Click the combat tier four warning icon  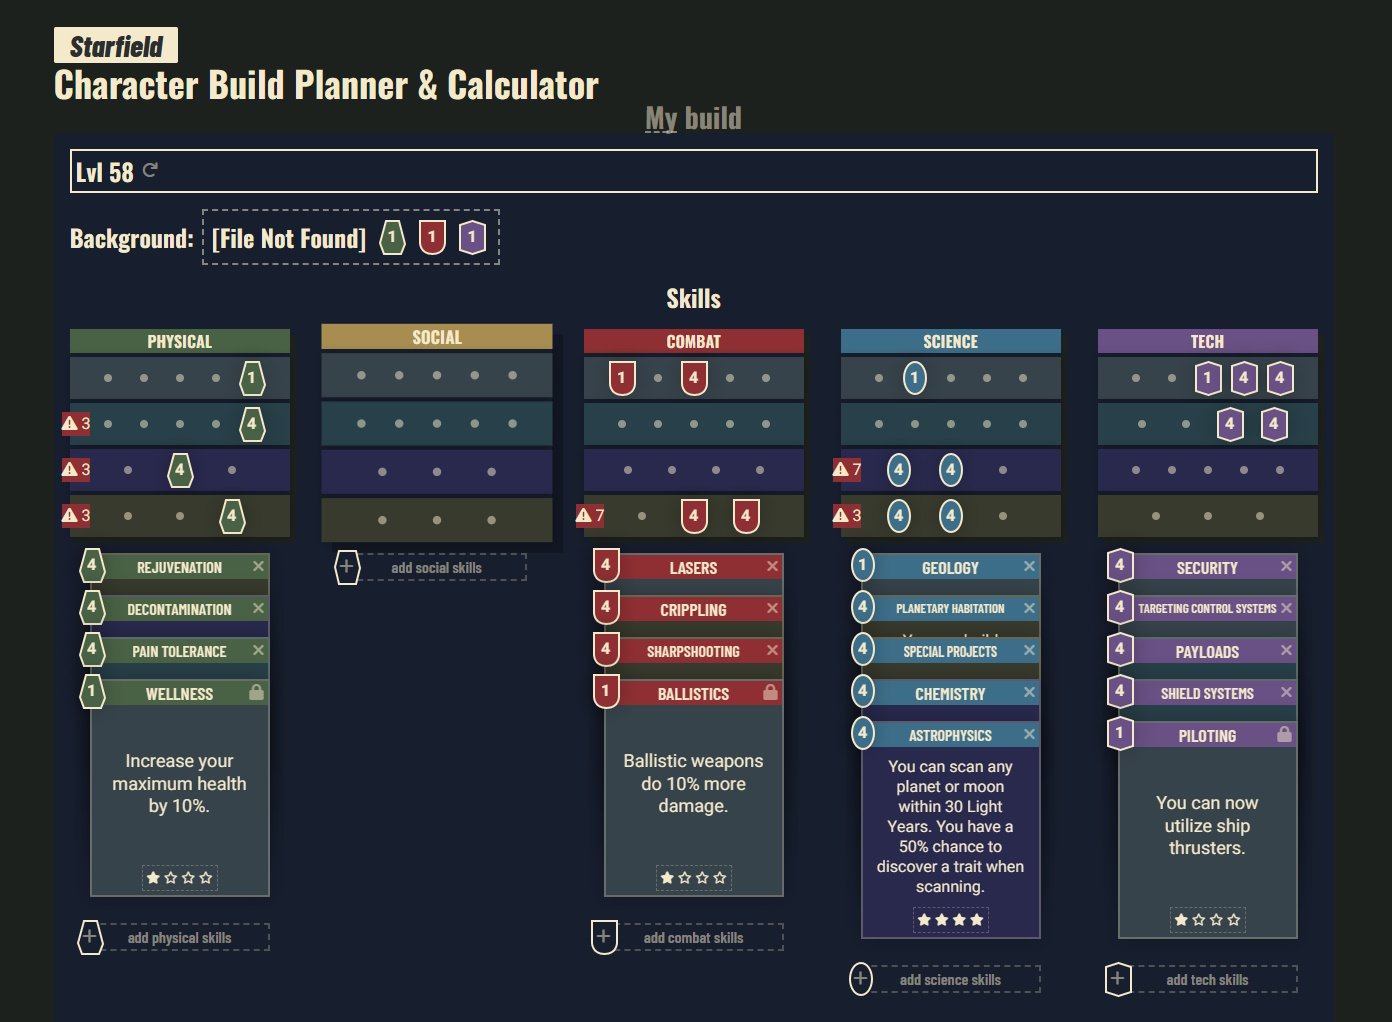(584, 516)
